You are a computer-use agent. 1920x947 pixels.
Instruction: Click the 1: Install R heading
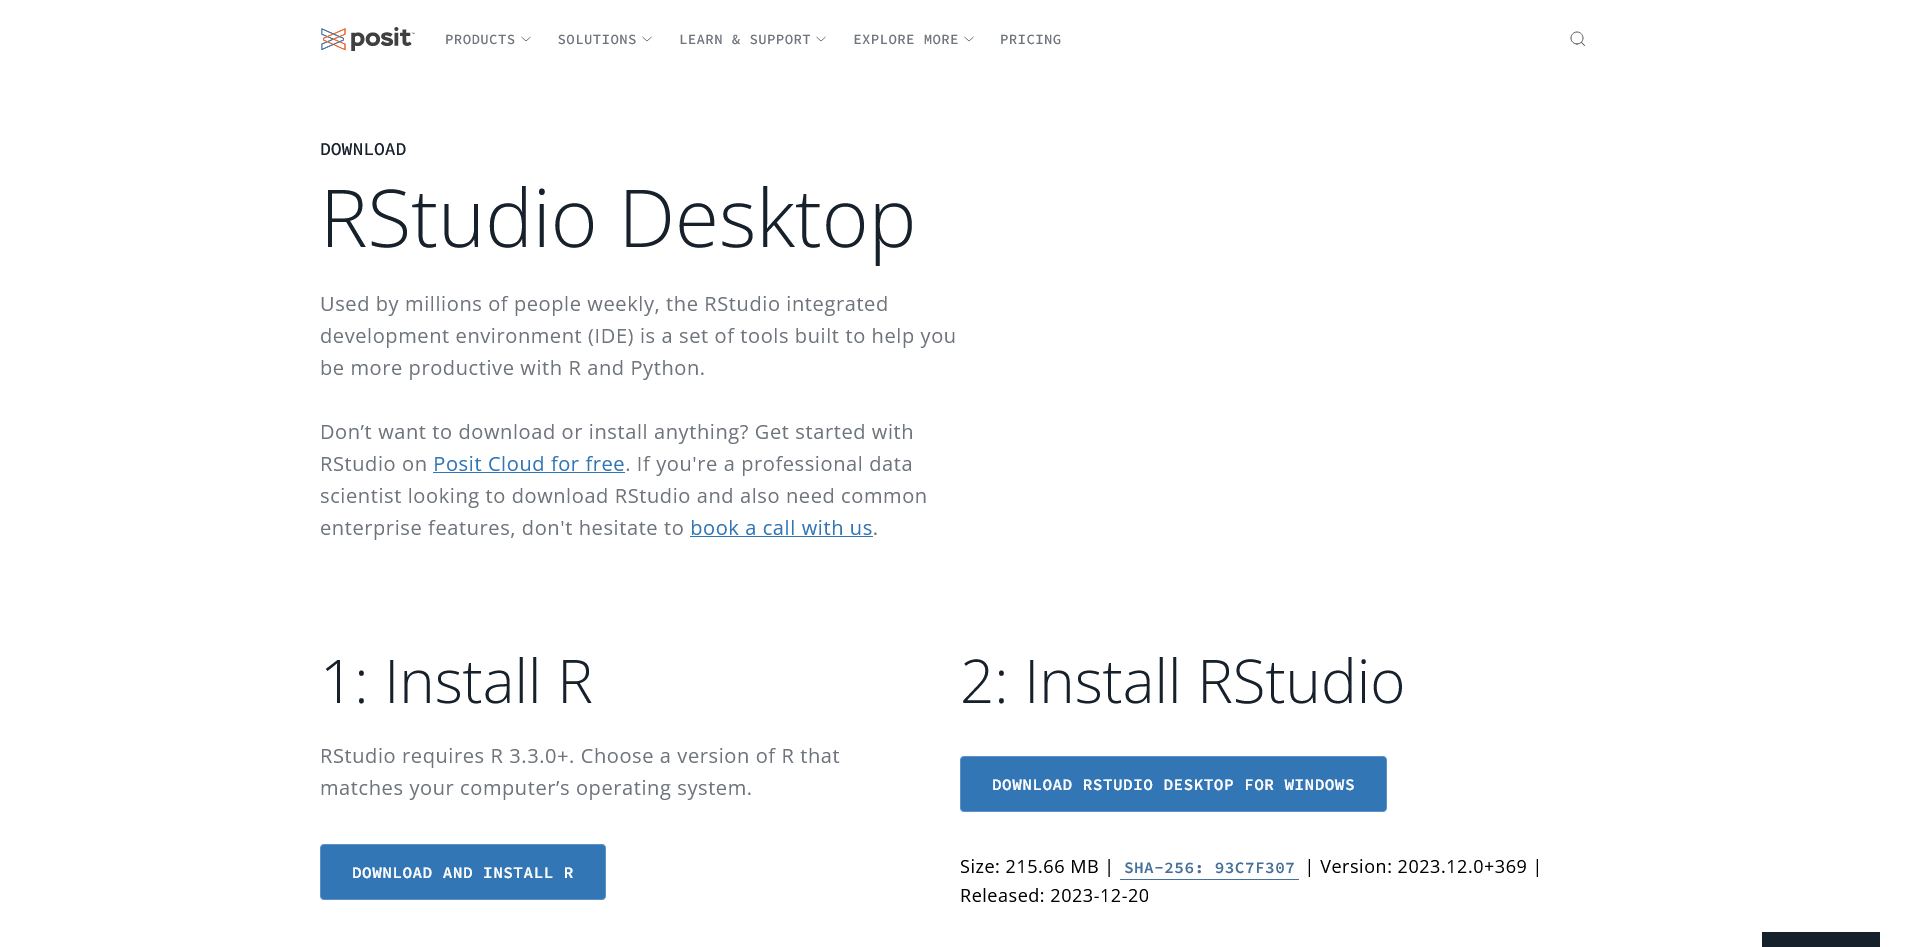tap(456, 682)
